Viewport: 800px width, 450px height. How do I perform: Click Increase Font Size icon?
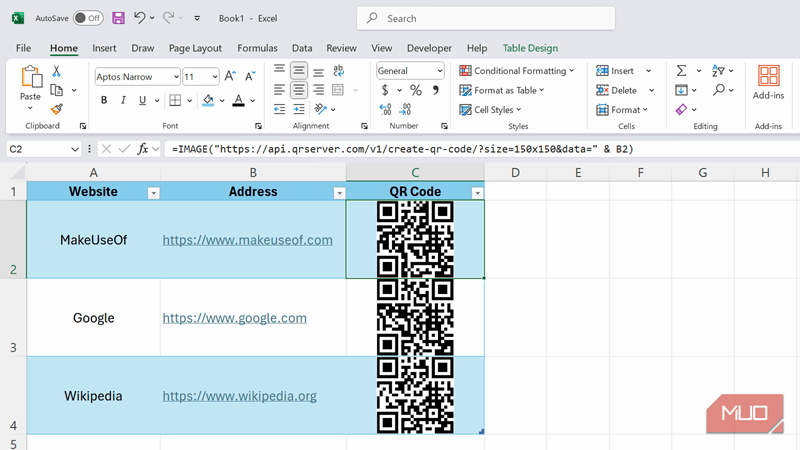tap(230, 76)
